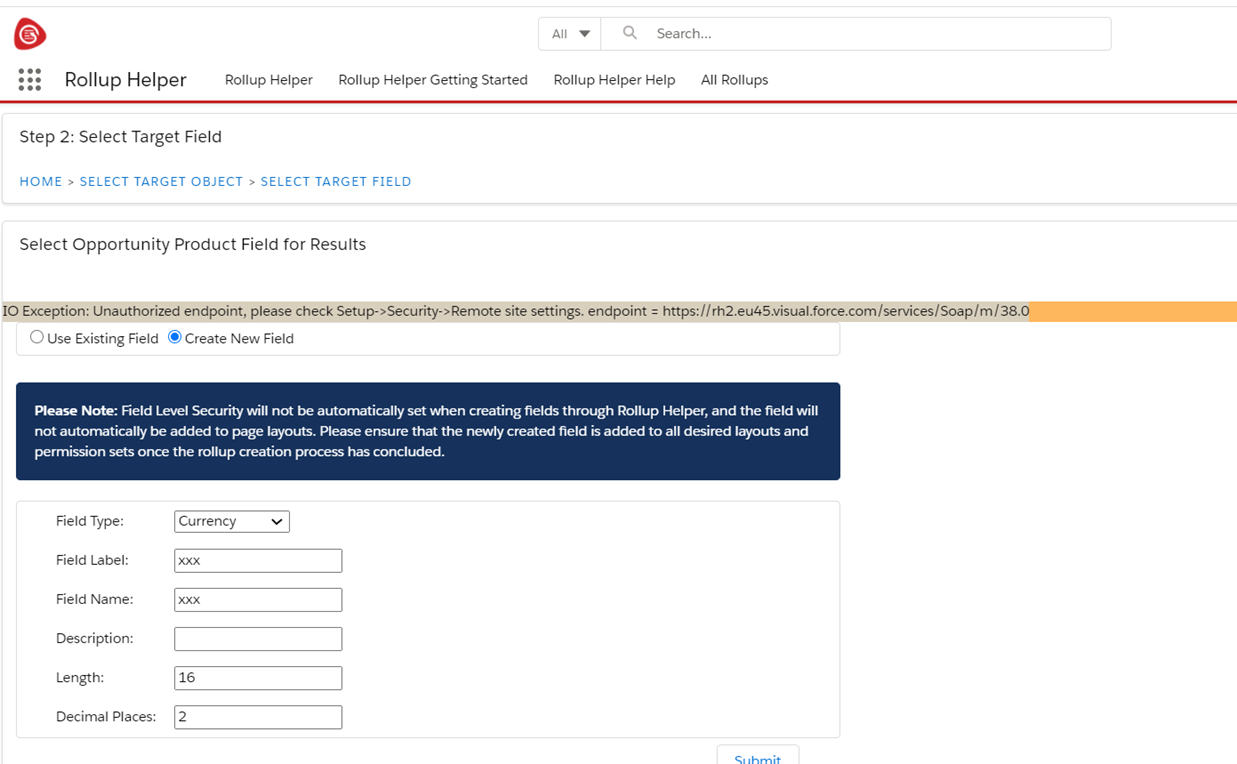Open "Rollup Helper Getting Started" tab
This screenshot has height=764, width=1237.
tap(432, 80)
